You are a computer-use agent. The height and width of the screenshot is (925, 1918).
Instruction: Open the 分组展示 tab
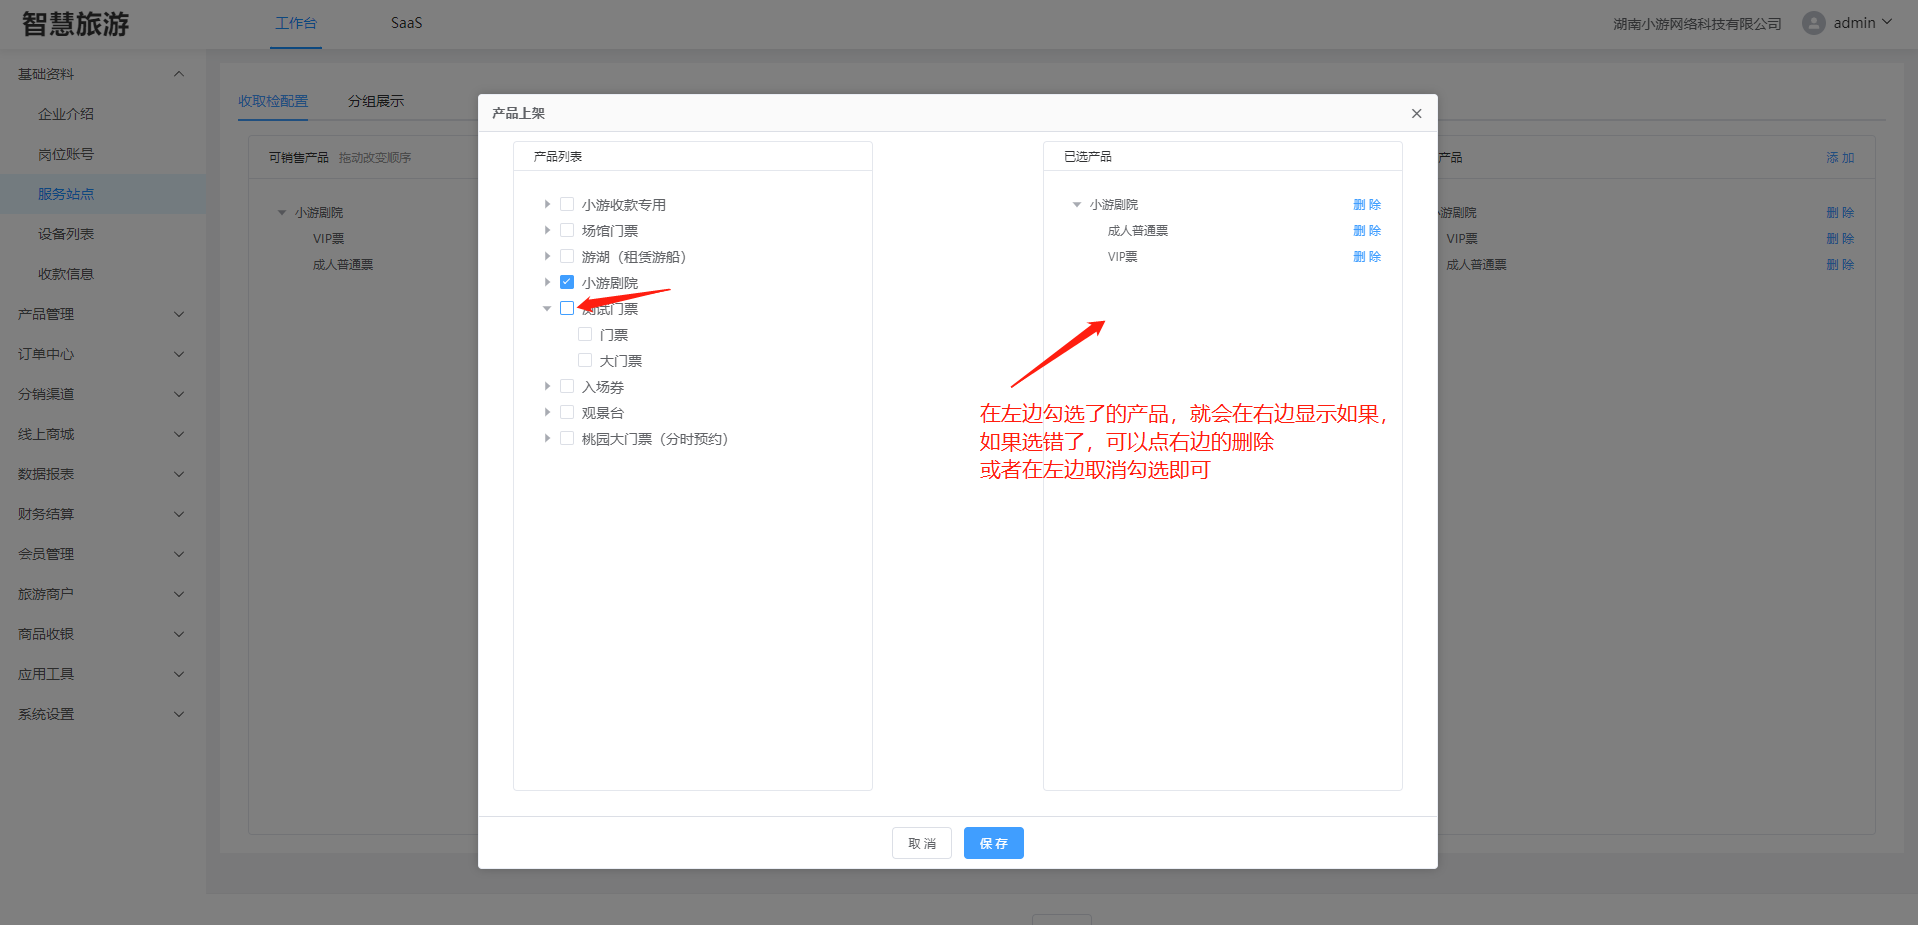tap(376, 101)
